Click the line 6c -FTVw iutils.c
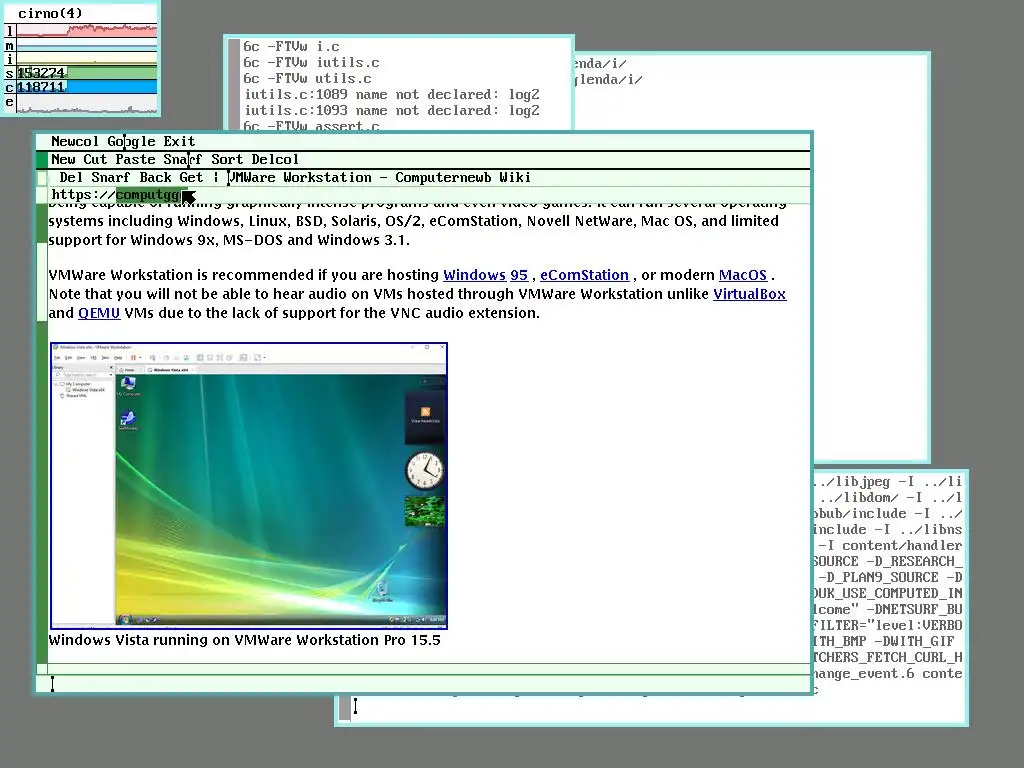The width and height of the screenshot is (1024, 768). (311, 63)
